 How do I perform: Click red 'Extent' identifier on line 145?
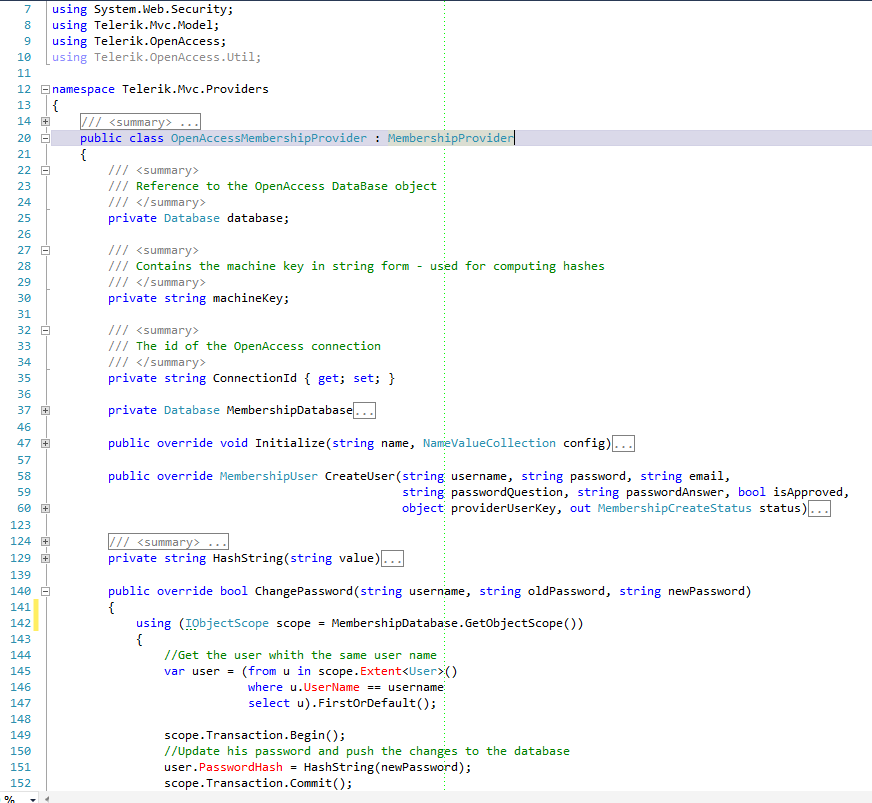381,671
